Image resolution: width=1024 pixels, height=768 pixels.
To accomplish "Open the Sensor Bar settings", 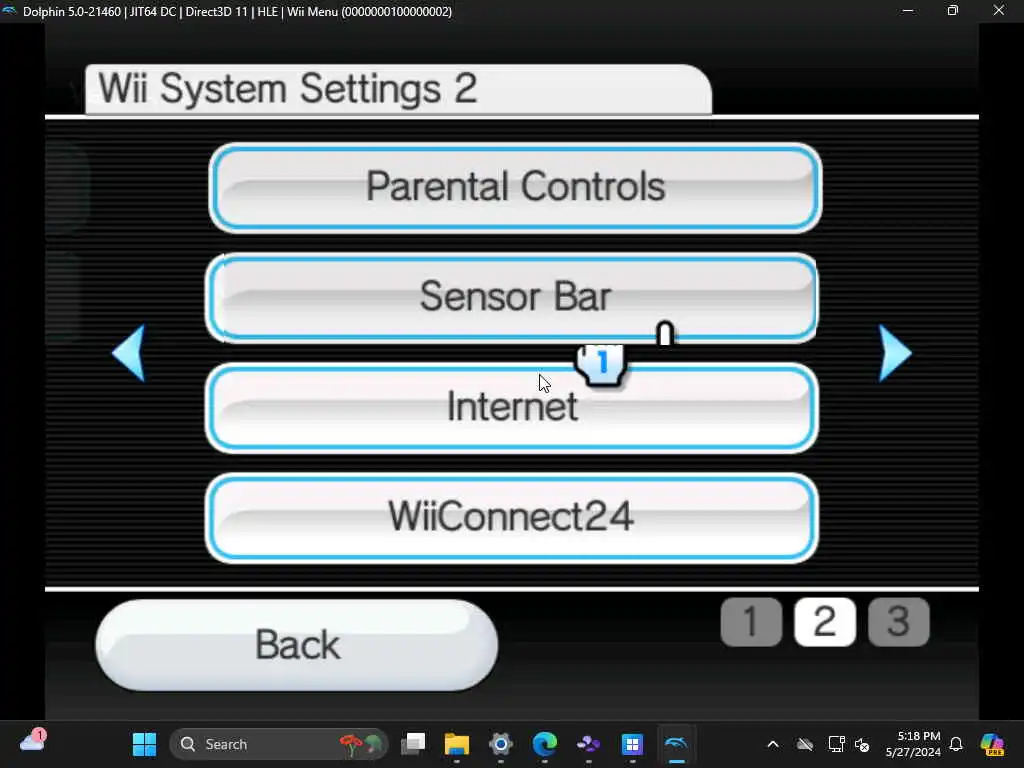I will [x=512, y=298].
